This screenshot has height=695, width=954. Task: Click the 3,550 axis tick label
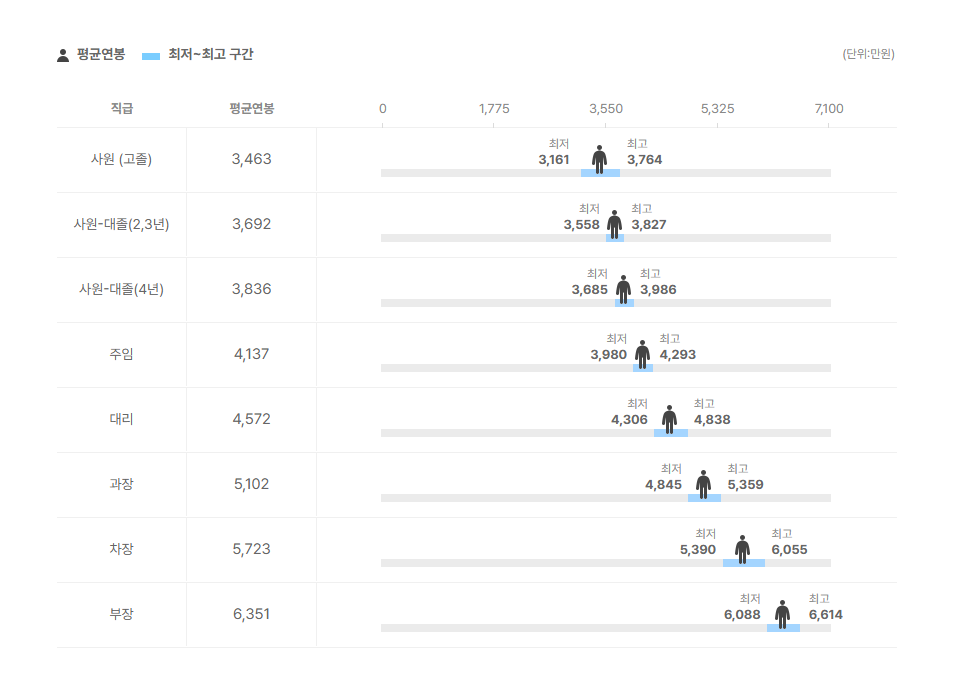click(x=606, y=109)
